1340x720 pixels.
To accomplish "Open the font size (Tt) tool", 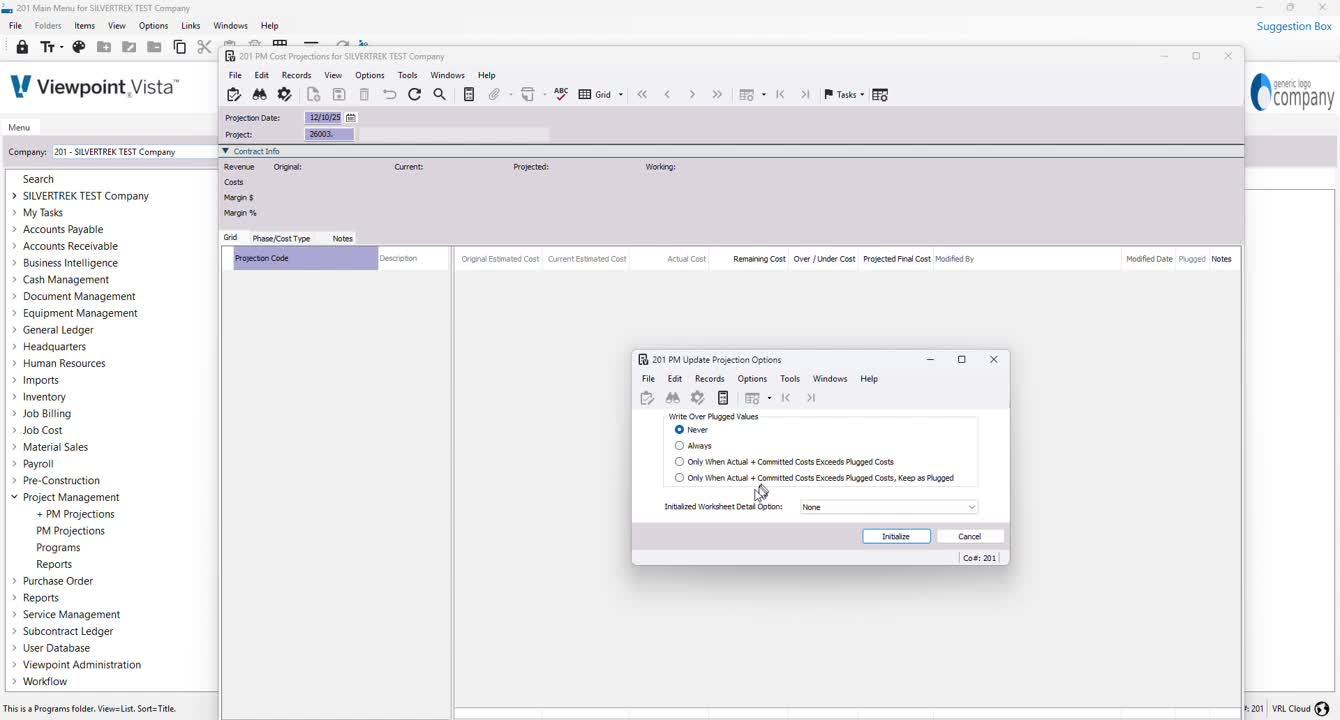I will coord(51,47).
